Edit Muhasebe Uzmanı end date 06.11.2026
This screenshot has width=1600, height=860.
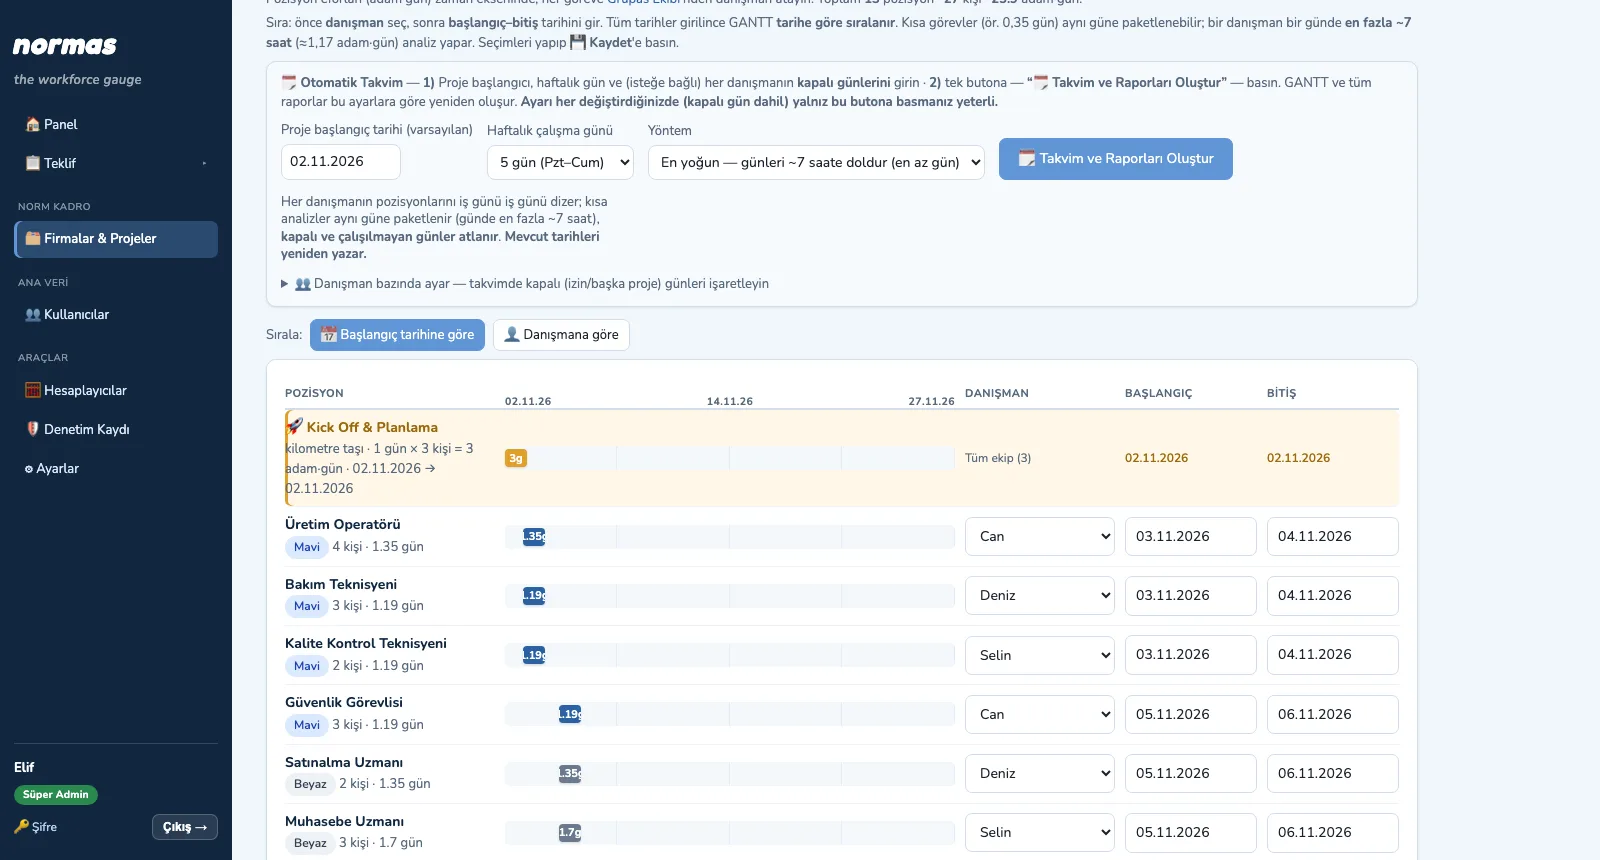pos(1333,832)
